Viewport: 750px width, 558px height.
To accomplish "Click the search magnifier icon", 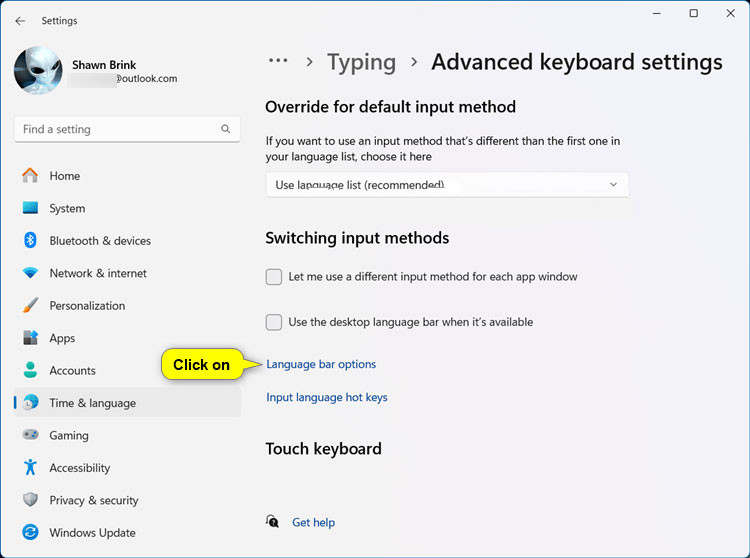I will coord(226,129).
